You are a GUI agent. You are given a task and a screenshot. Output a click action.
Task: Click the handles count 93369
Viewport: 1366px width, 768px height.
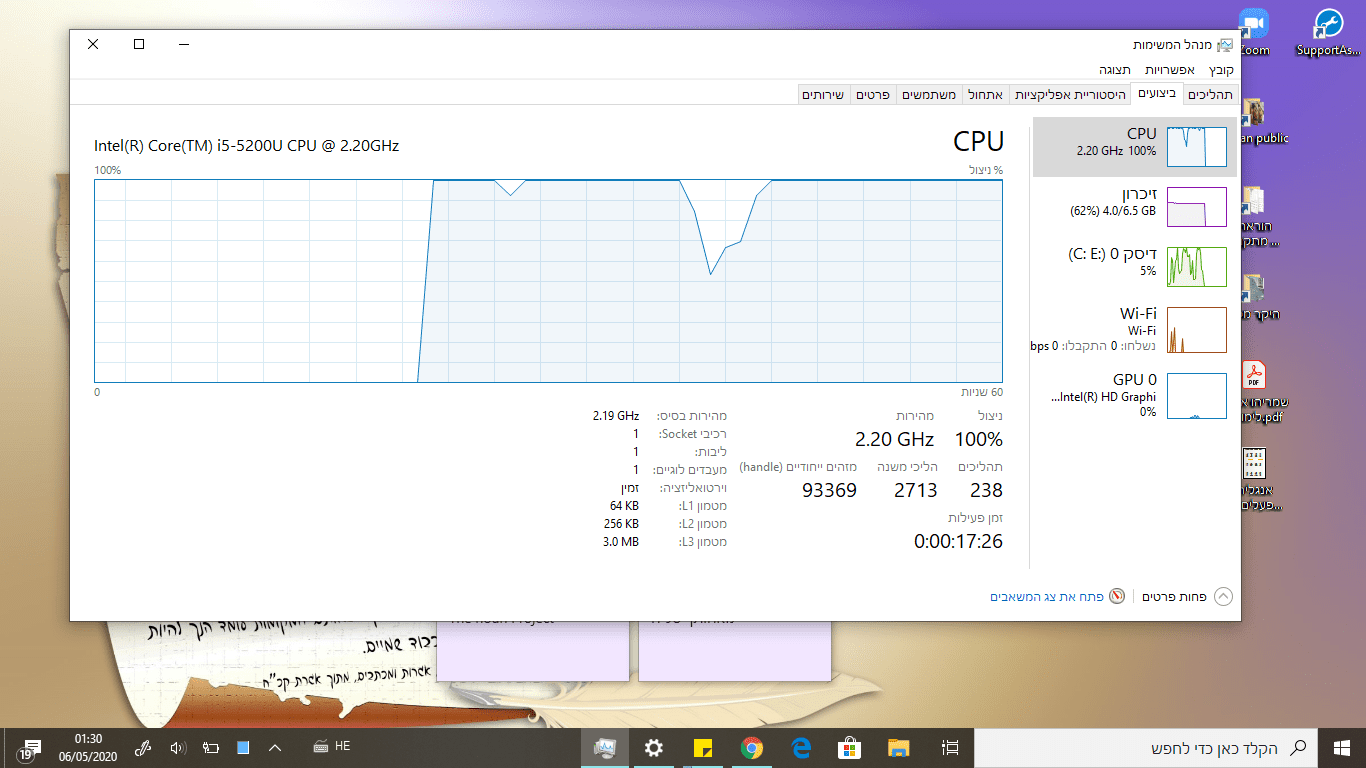(x=830, y=490)
